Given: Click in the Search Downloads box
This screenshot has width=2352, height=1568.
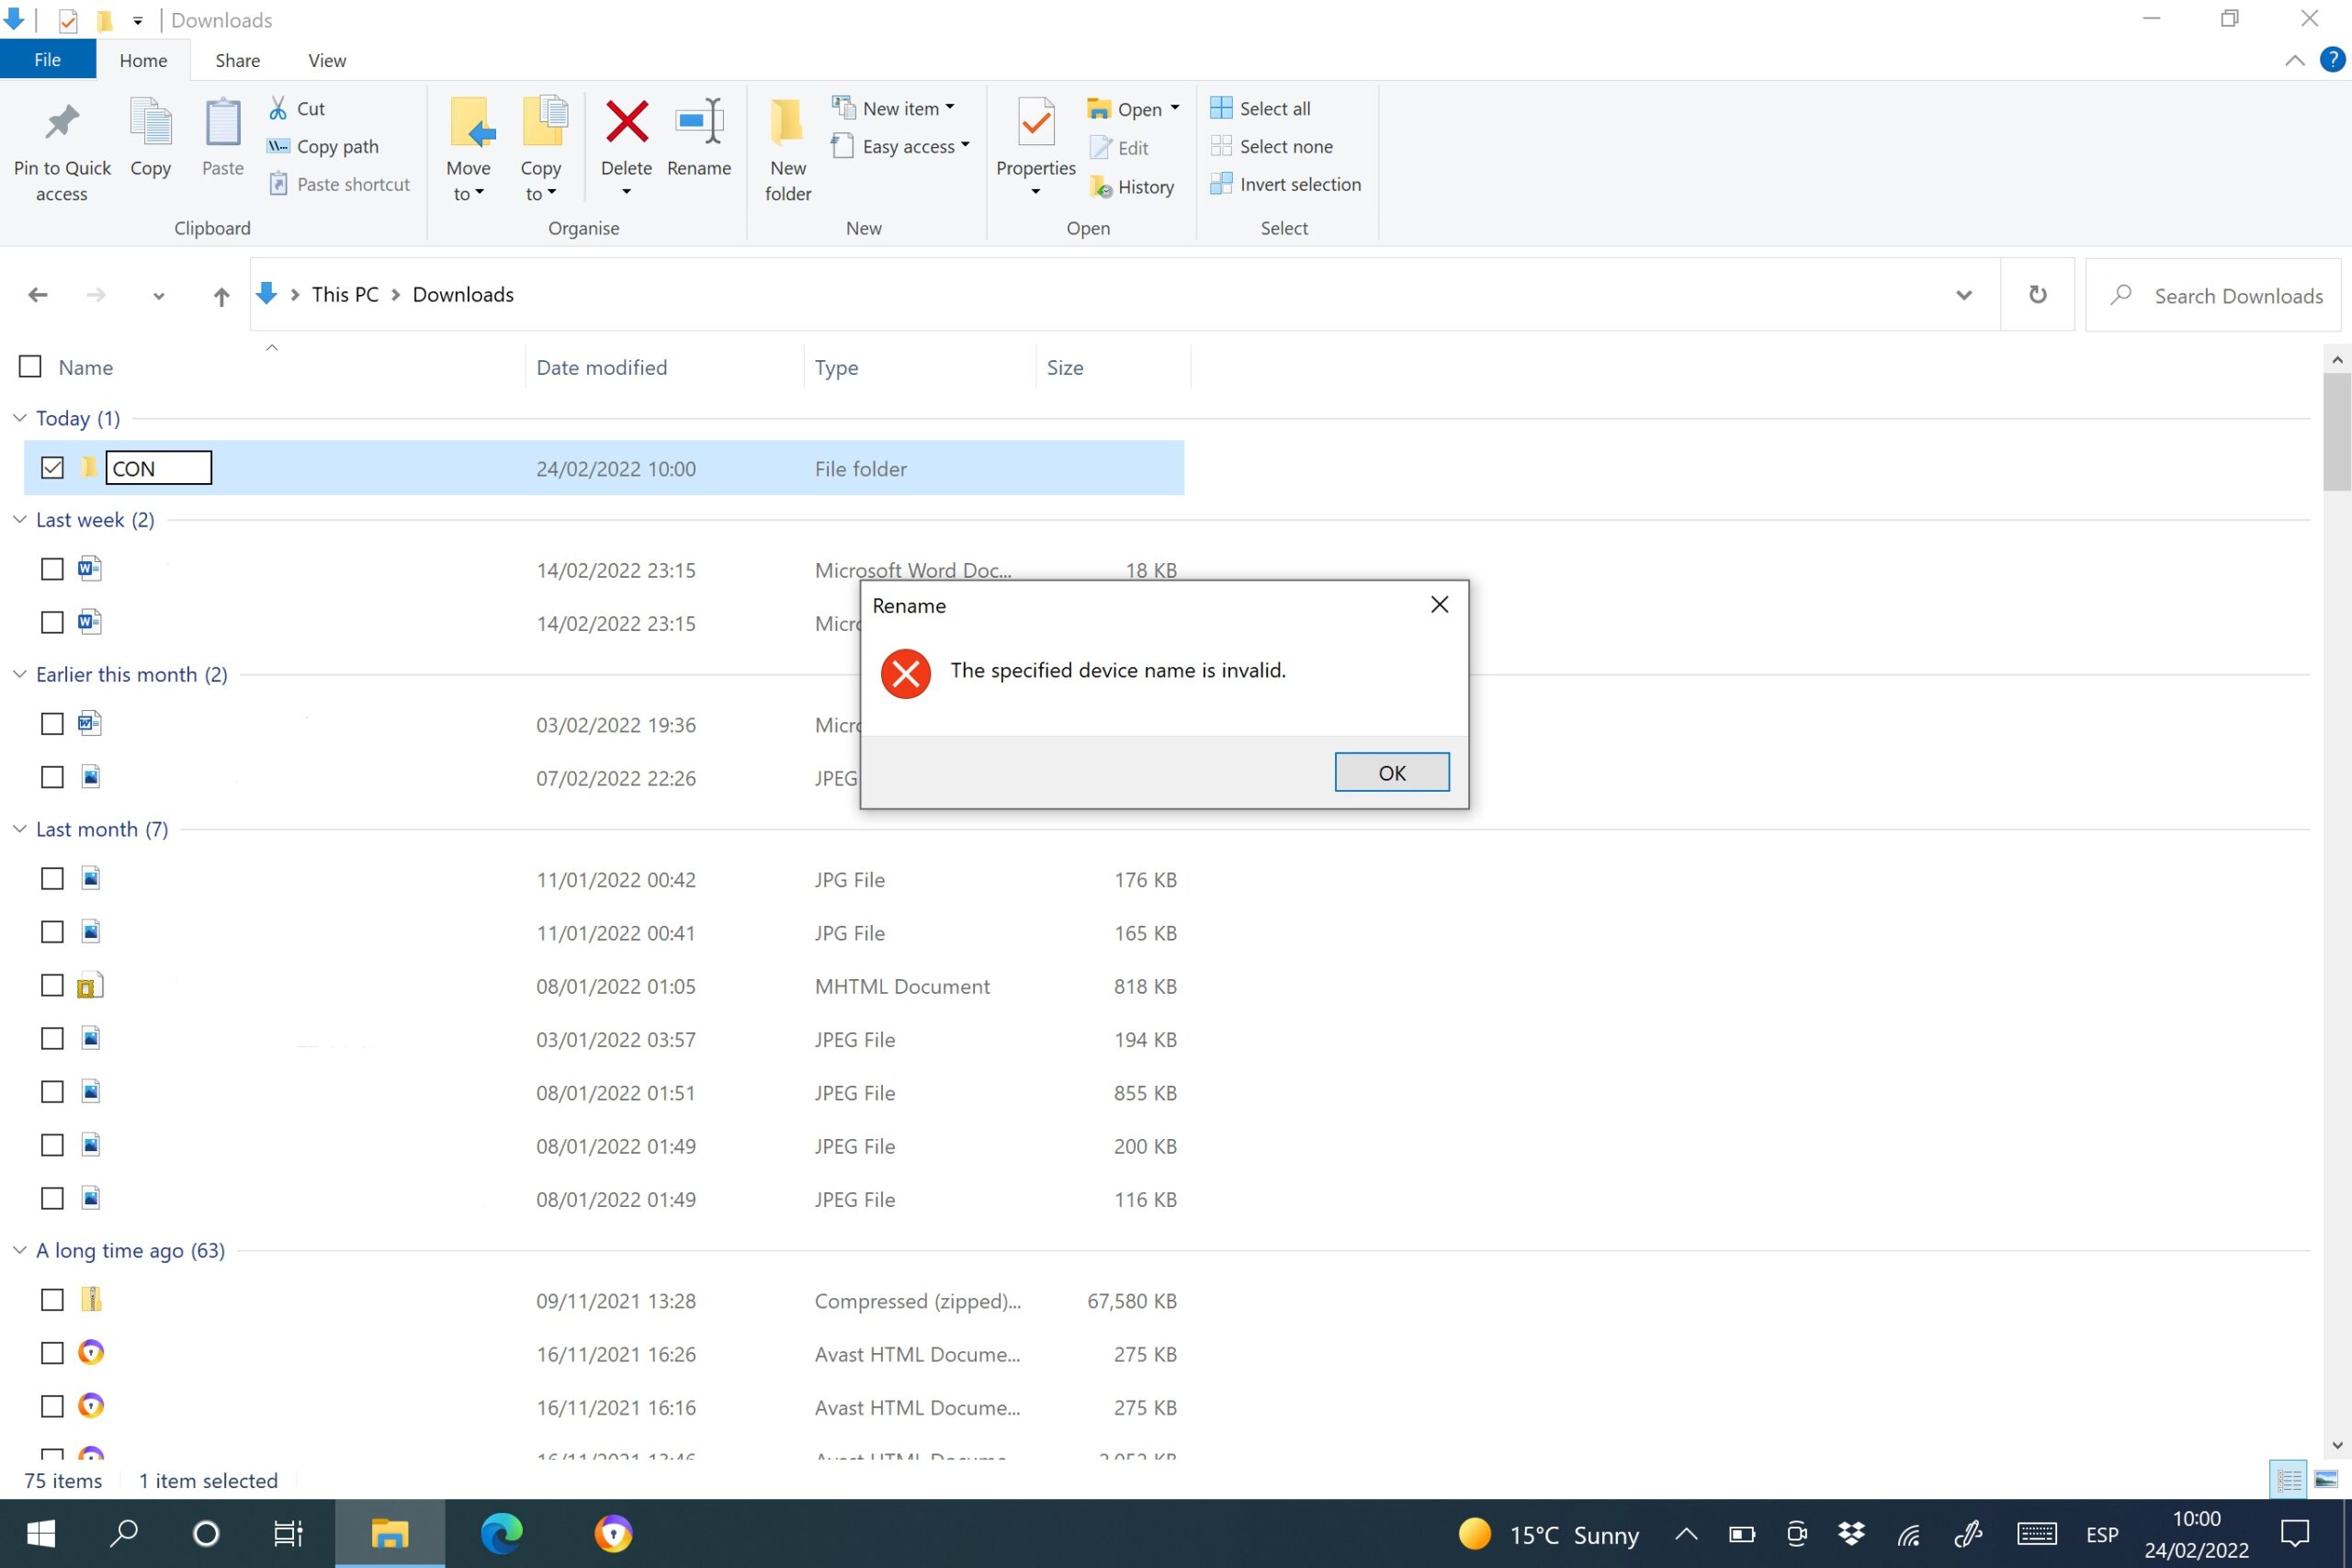Looking at the screenshot, I should coord(2212,295).
